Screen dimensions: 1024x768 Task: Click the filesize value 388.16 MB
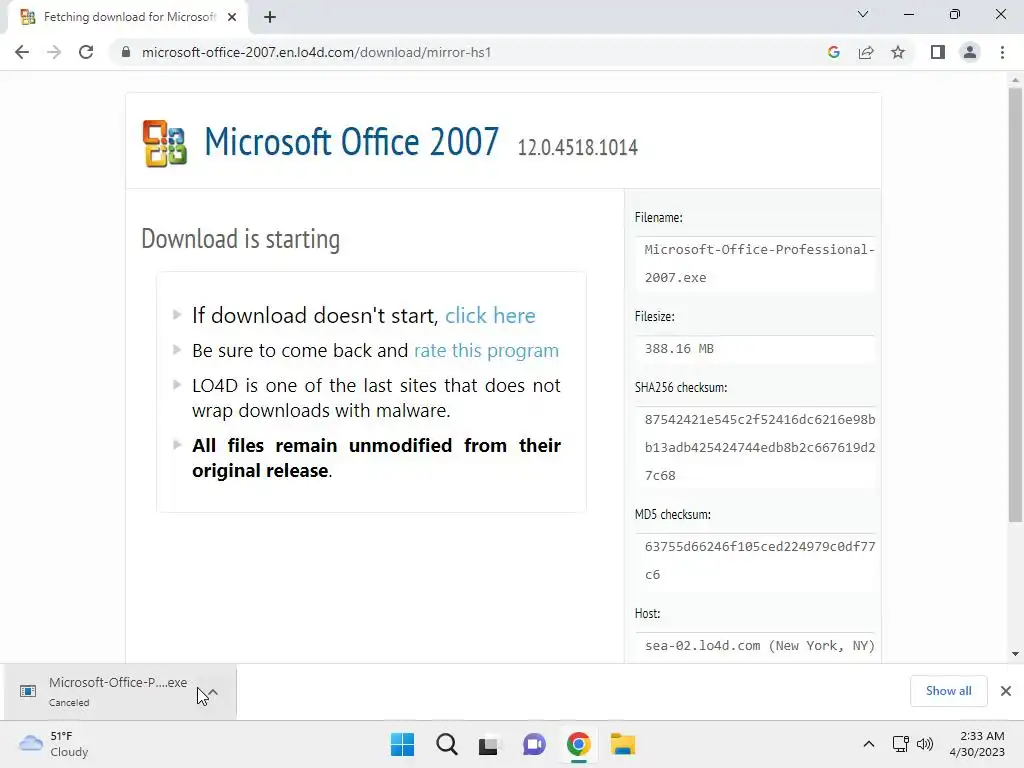click(679, 349)
